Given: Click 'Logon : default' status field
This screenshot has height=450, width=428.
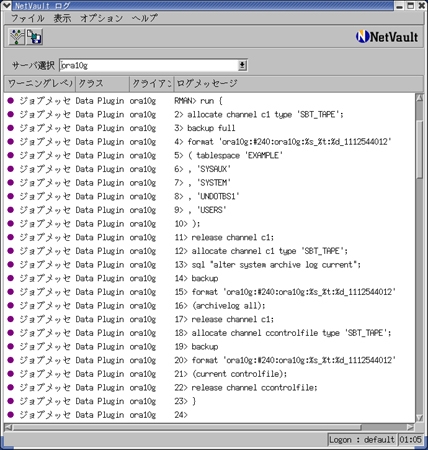Looking at the screenshot, I should [x=362, y=440].
